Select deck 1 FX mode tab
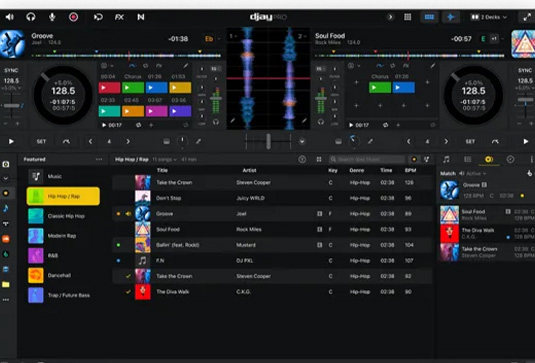 159,66
